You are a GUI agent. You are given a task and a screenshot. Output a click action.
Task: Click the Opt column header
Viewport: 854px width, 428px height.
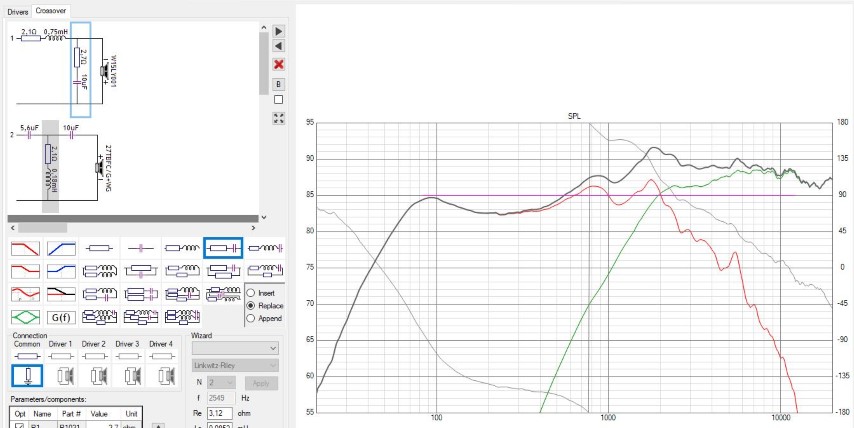click(20, 413)
